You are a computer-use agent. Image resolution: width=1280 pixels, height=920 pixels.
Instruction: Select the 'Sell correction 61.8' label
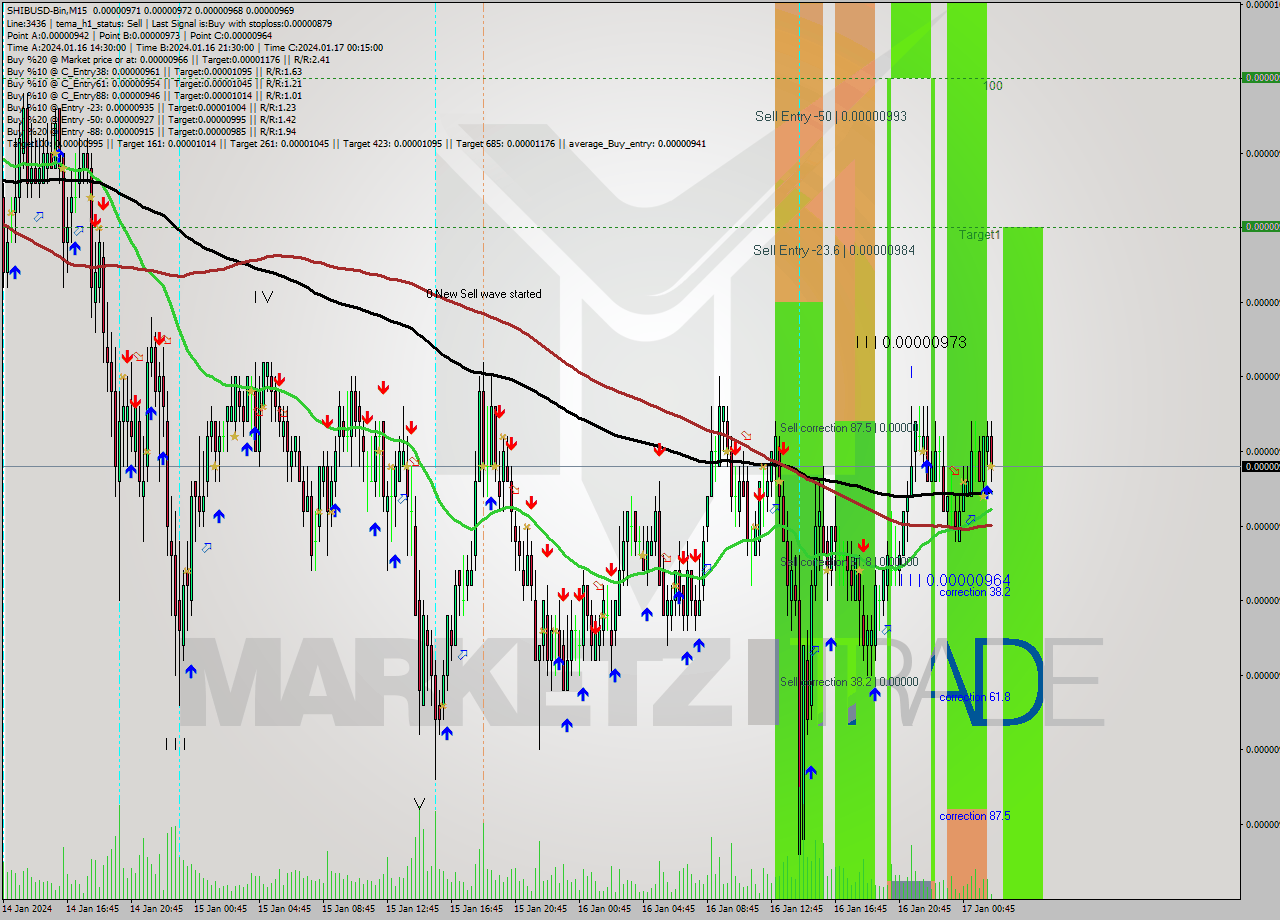[x=848, y=562]
